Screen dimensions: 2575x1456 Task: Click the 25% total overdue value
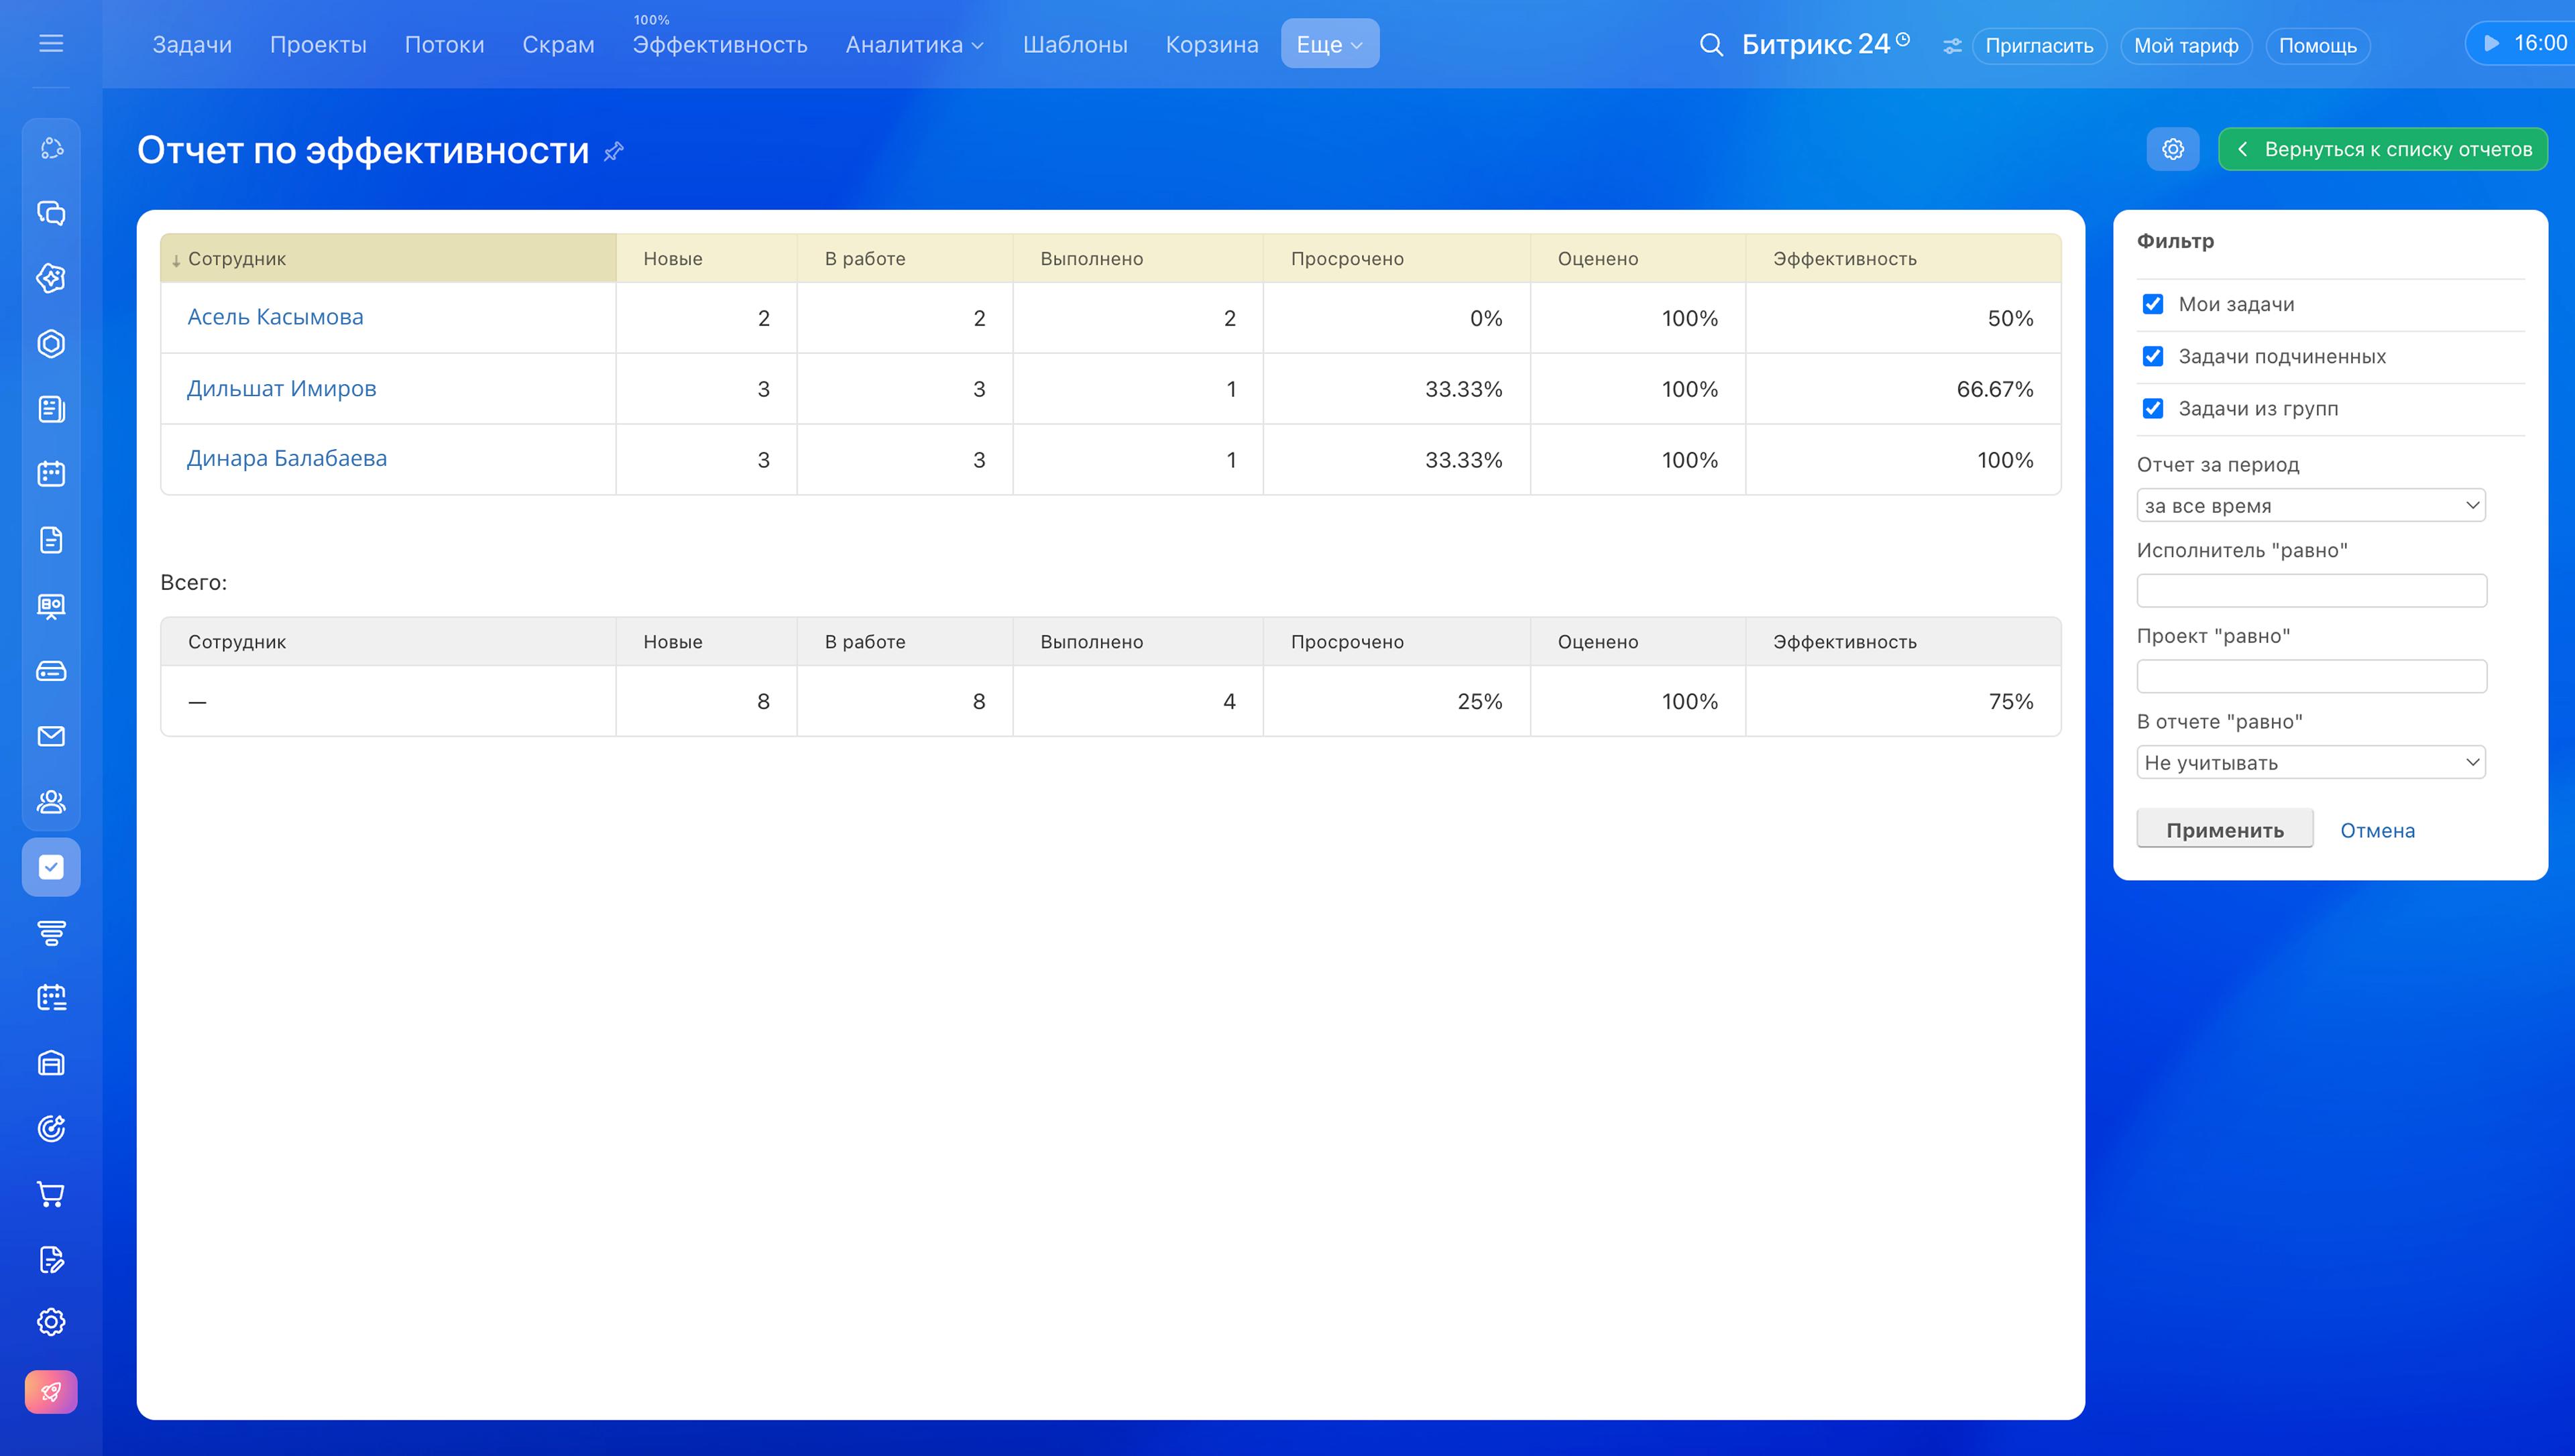click(1480, 701)
